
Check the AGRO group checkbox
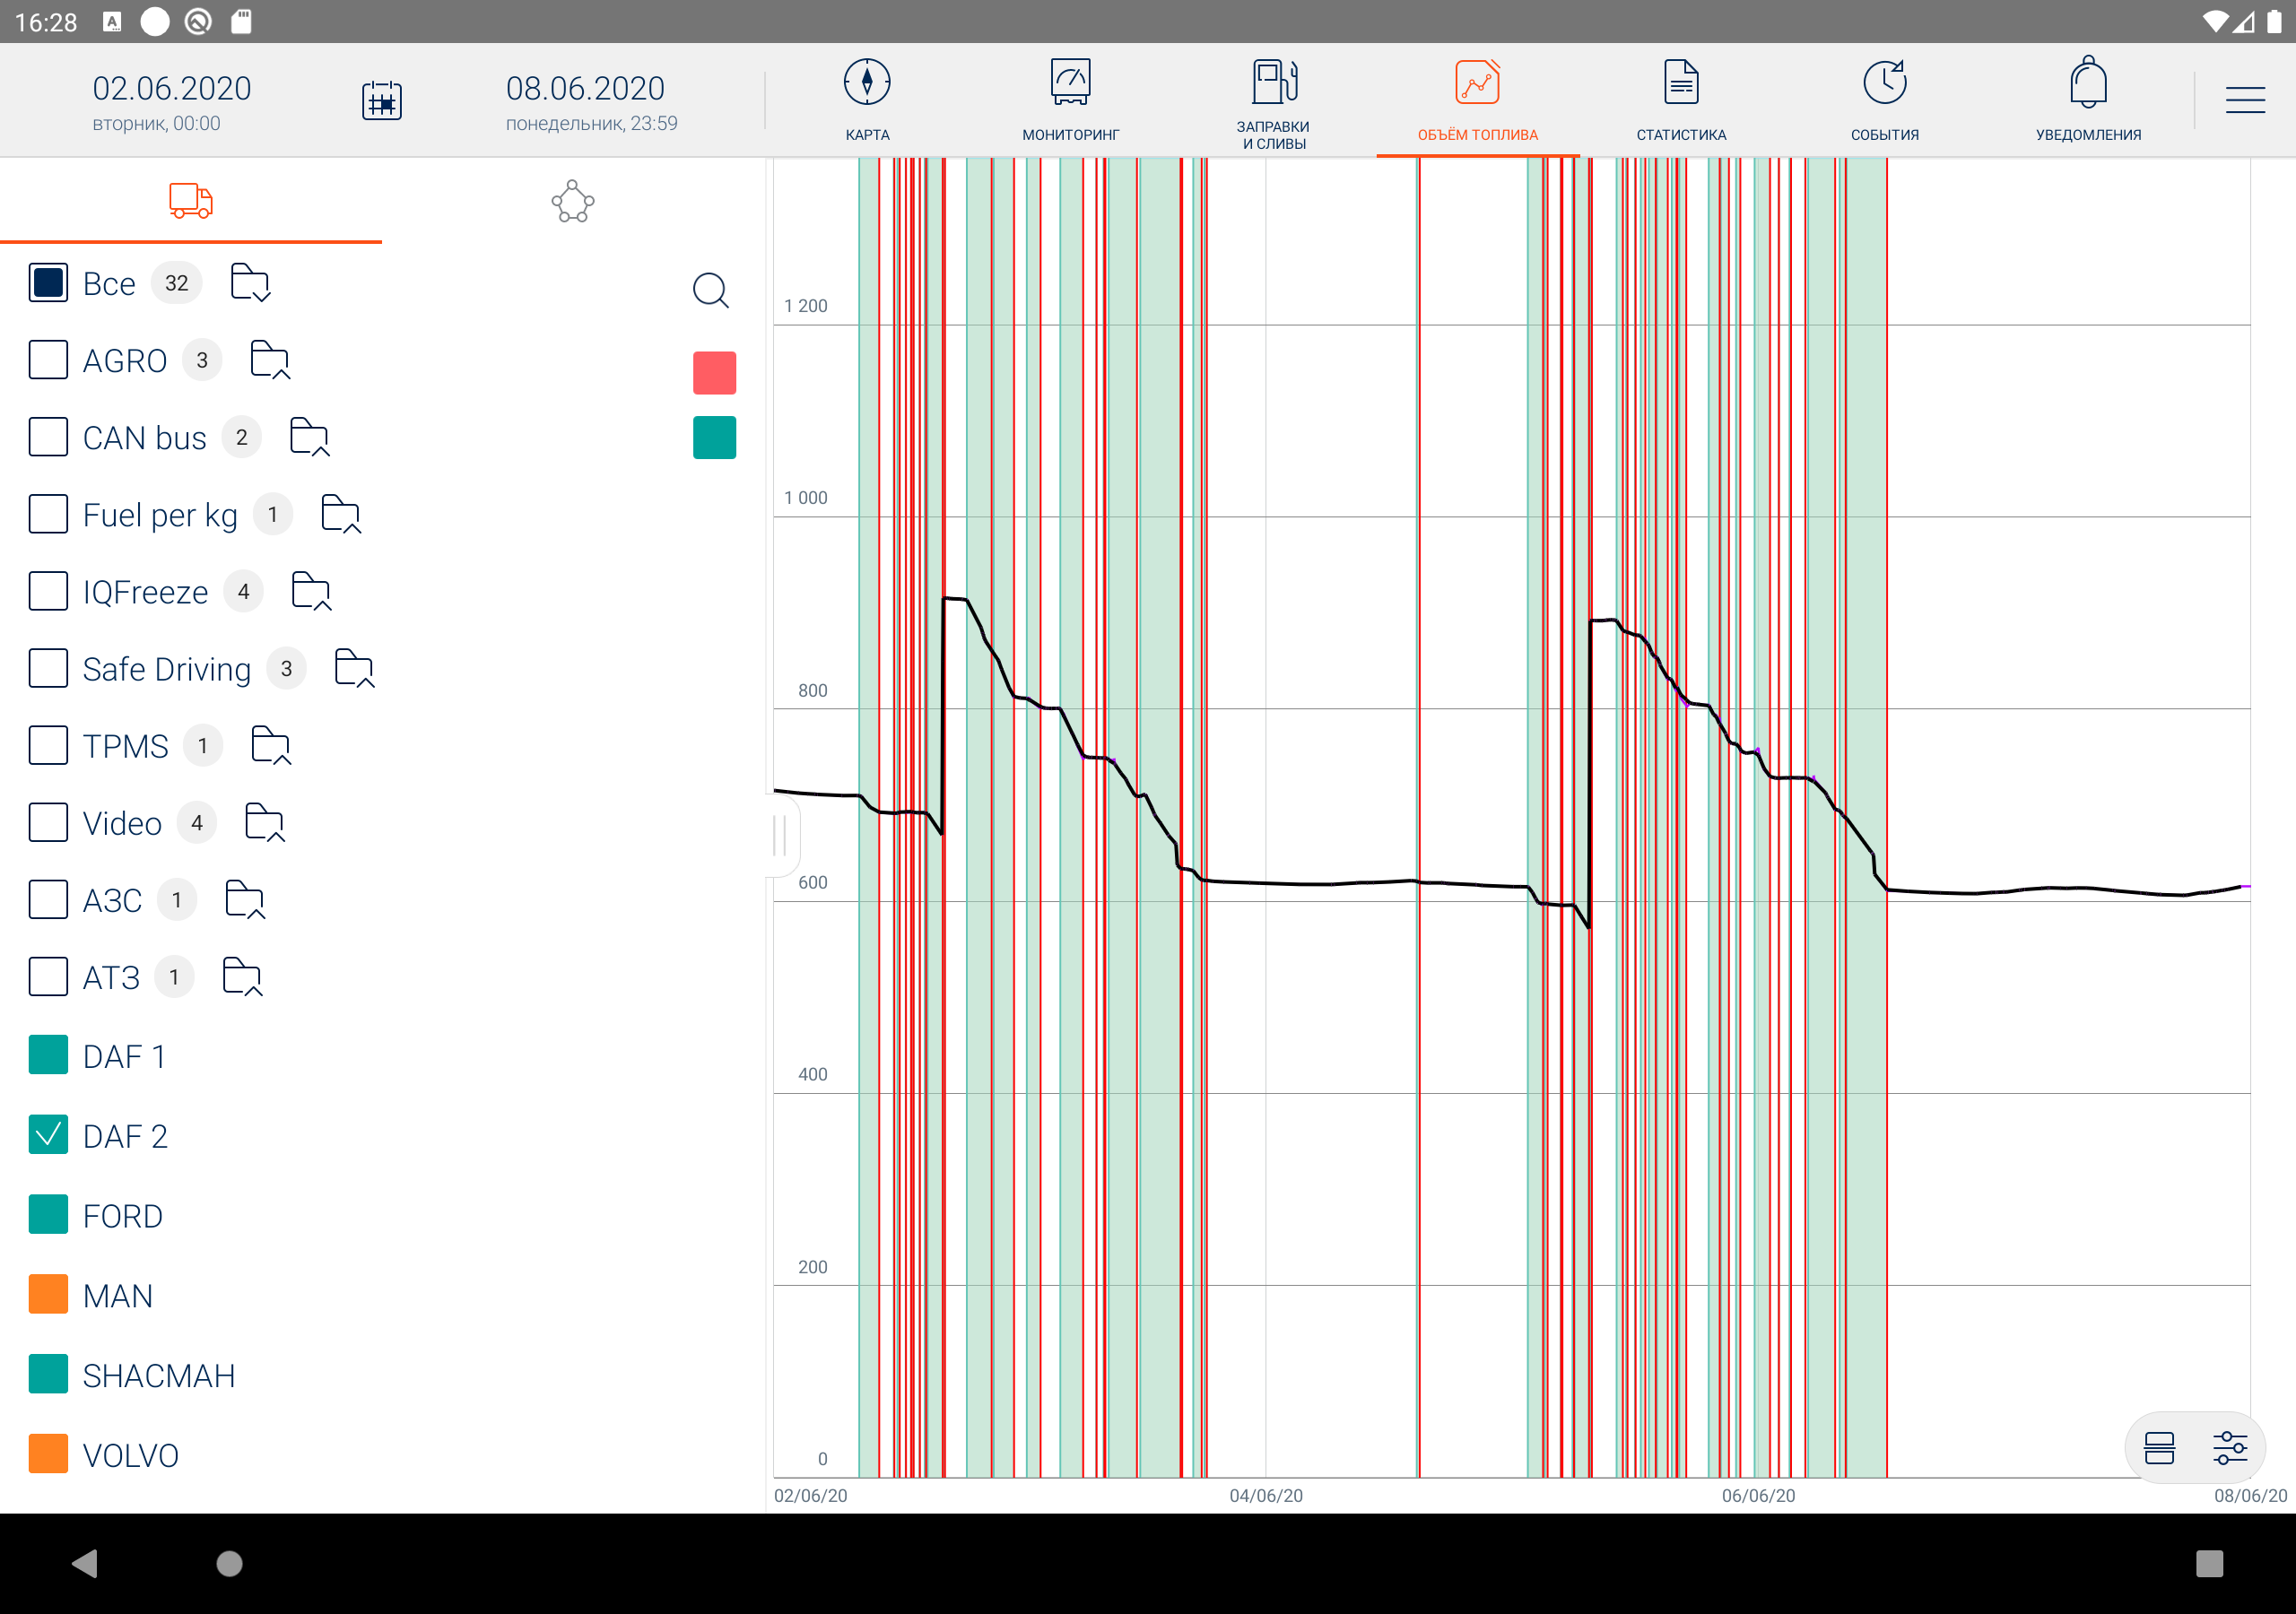(x=48, y=360)
